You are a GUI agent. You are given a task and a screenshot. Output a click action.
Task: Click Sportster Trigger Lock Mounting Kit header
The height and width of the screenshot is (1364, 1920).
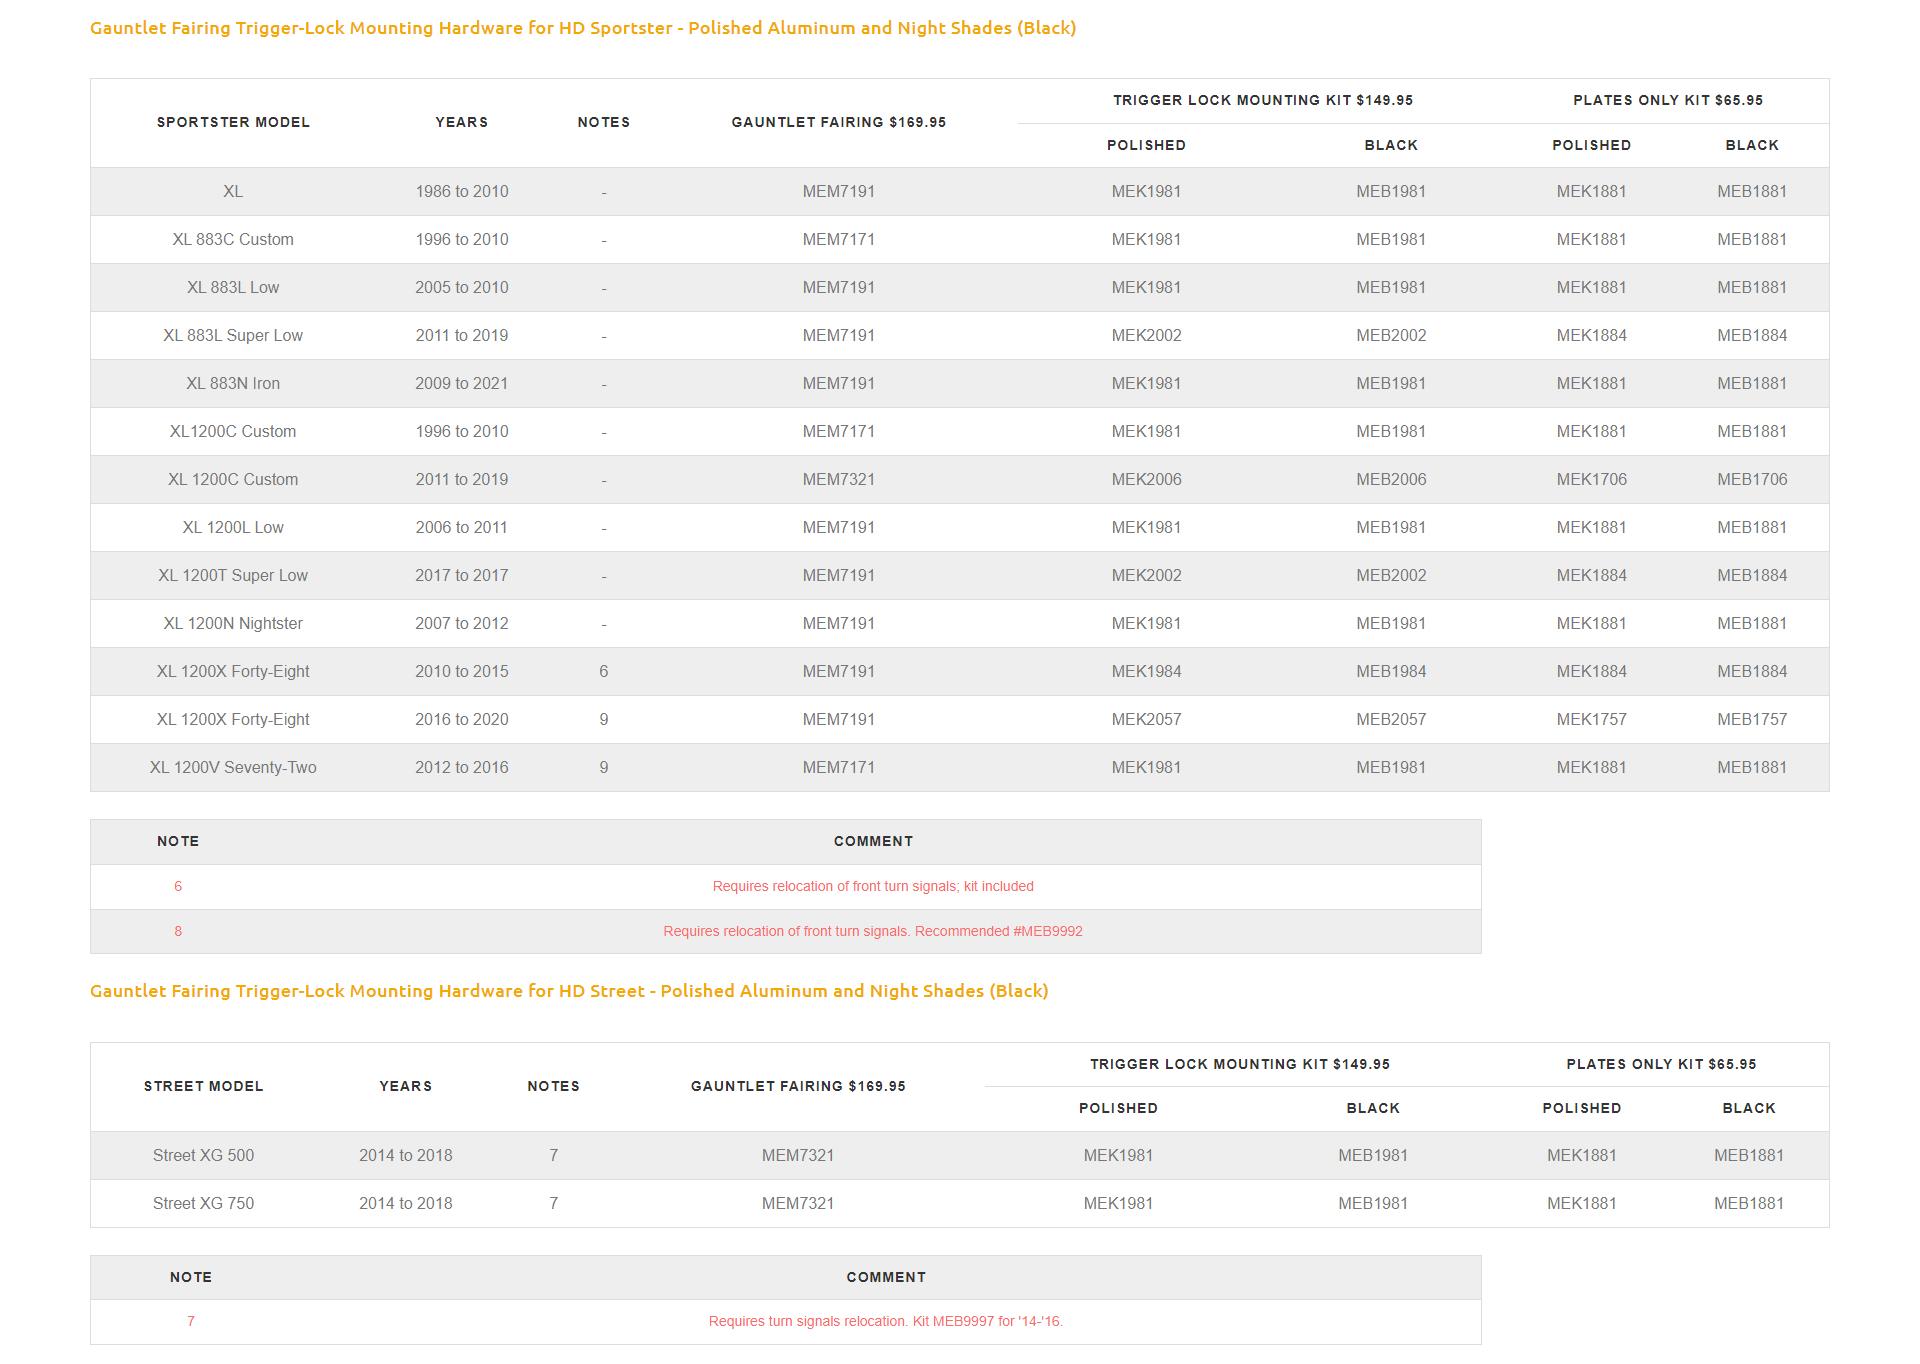pos(1262,100)
